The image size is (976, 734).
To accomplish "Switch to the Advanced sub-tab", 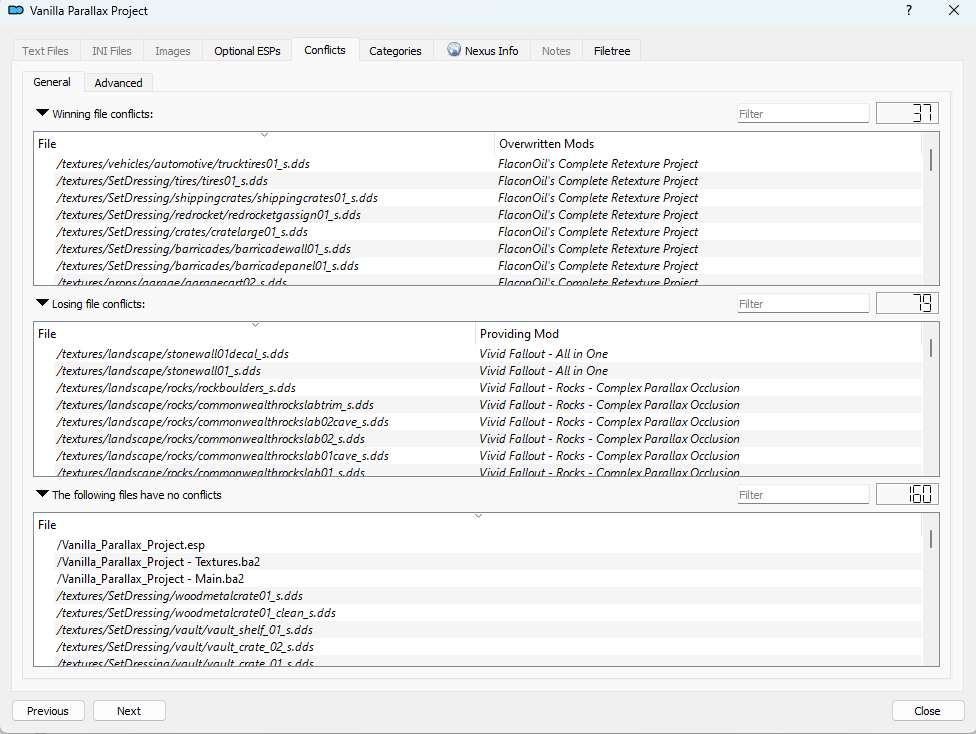I will click(118, 83).
